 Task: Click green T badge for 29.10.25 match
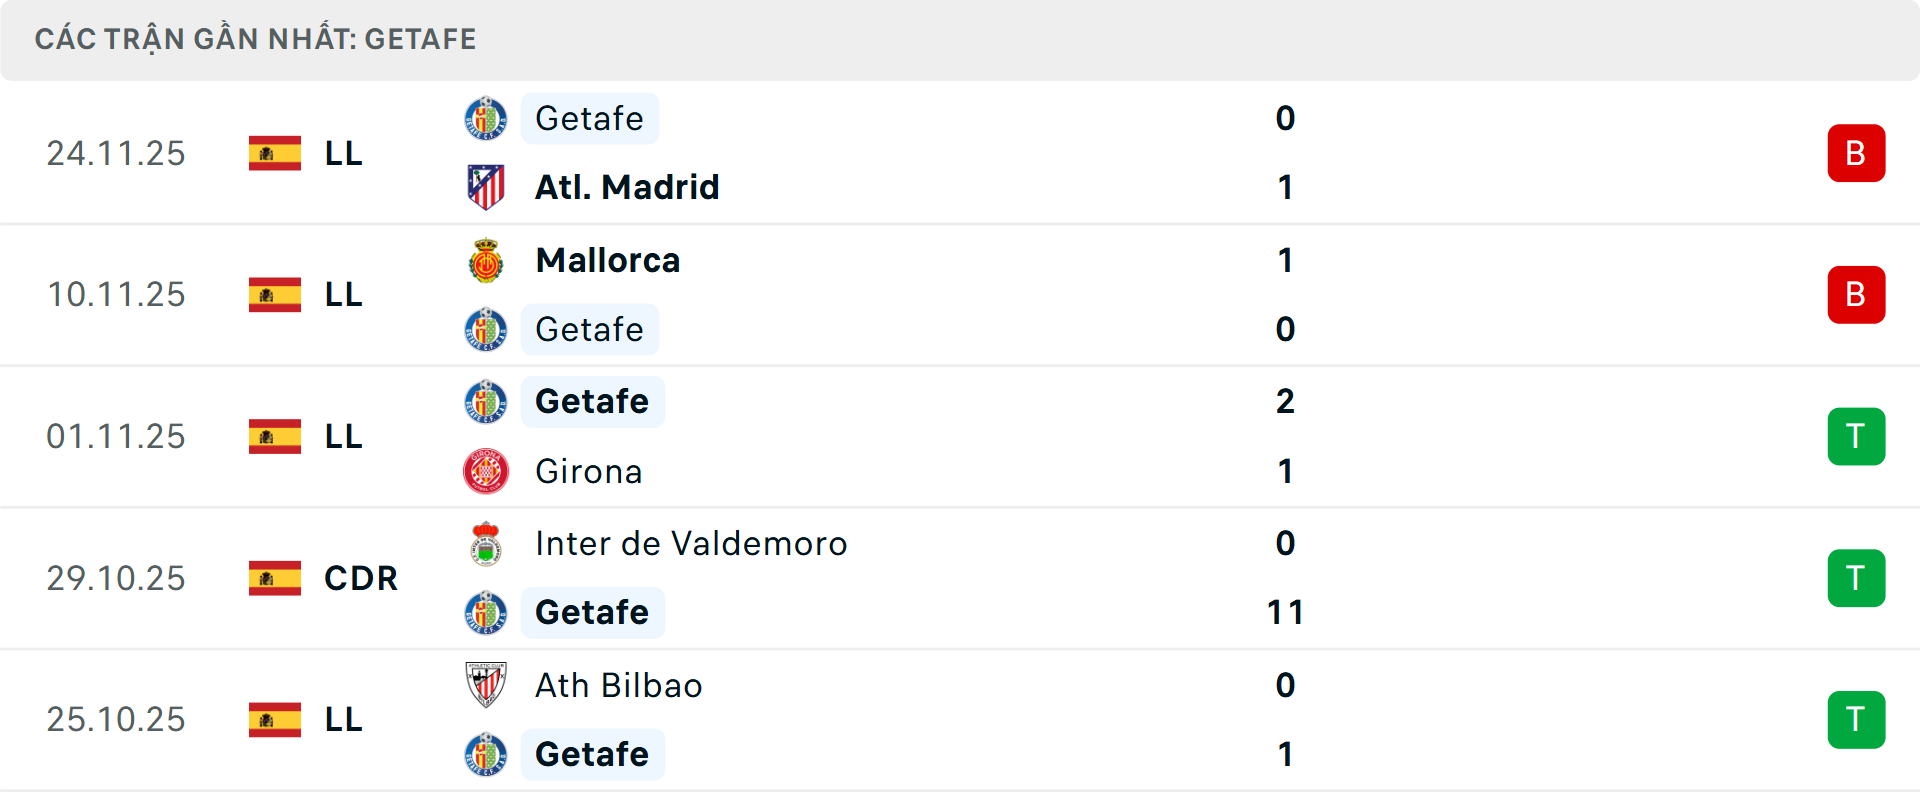tap(1855, 578)
